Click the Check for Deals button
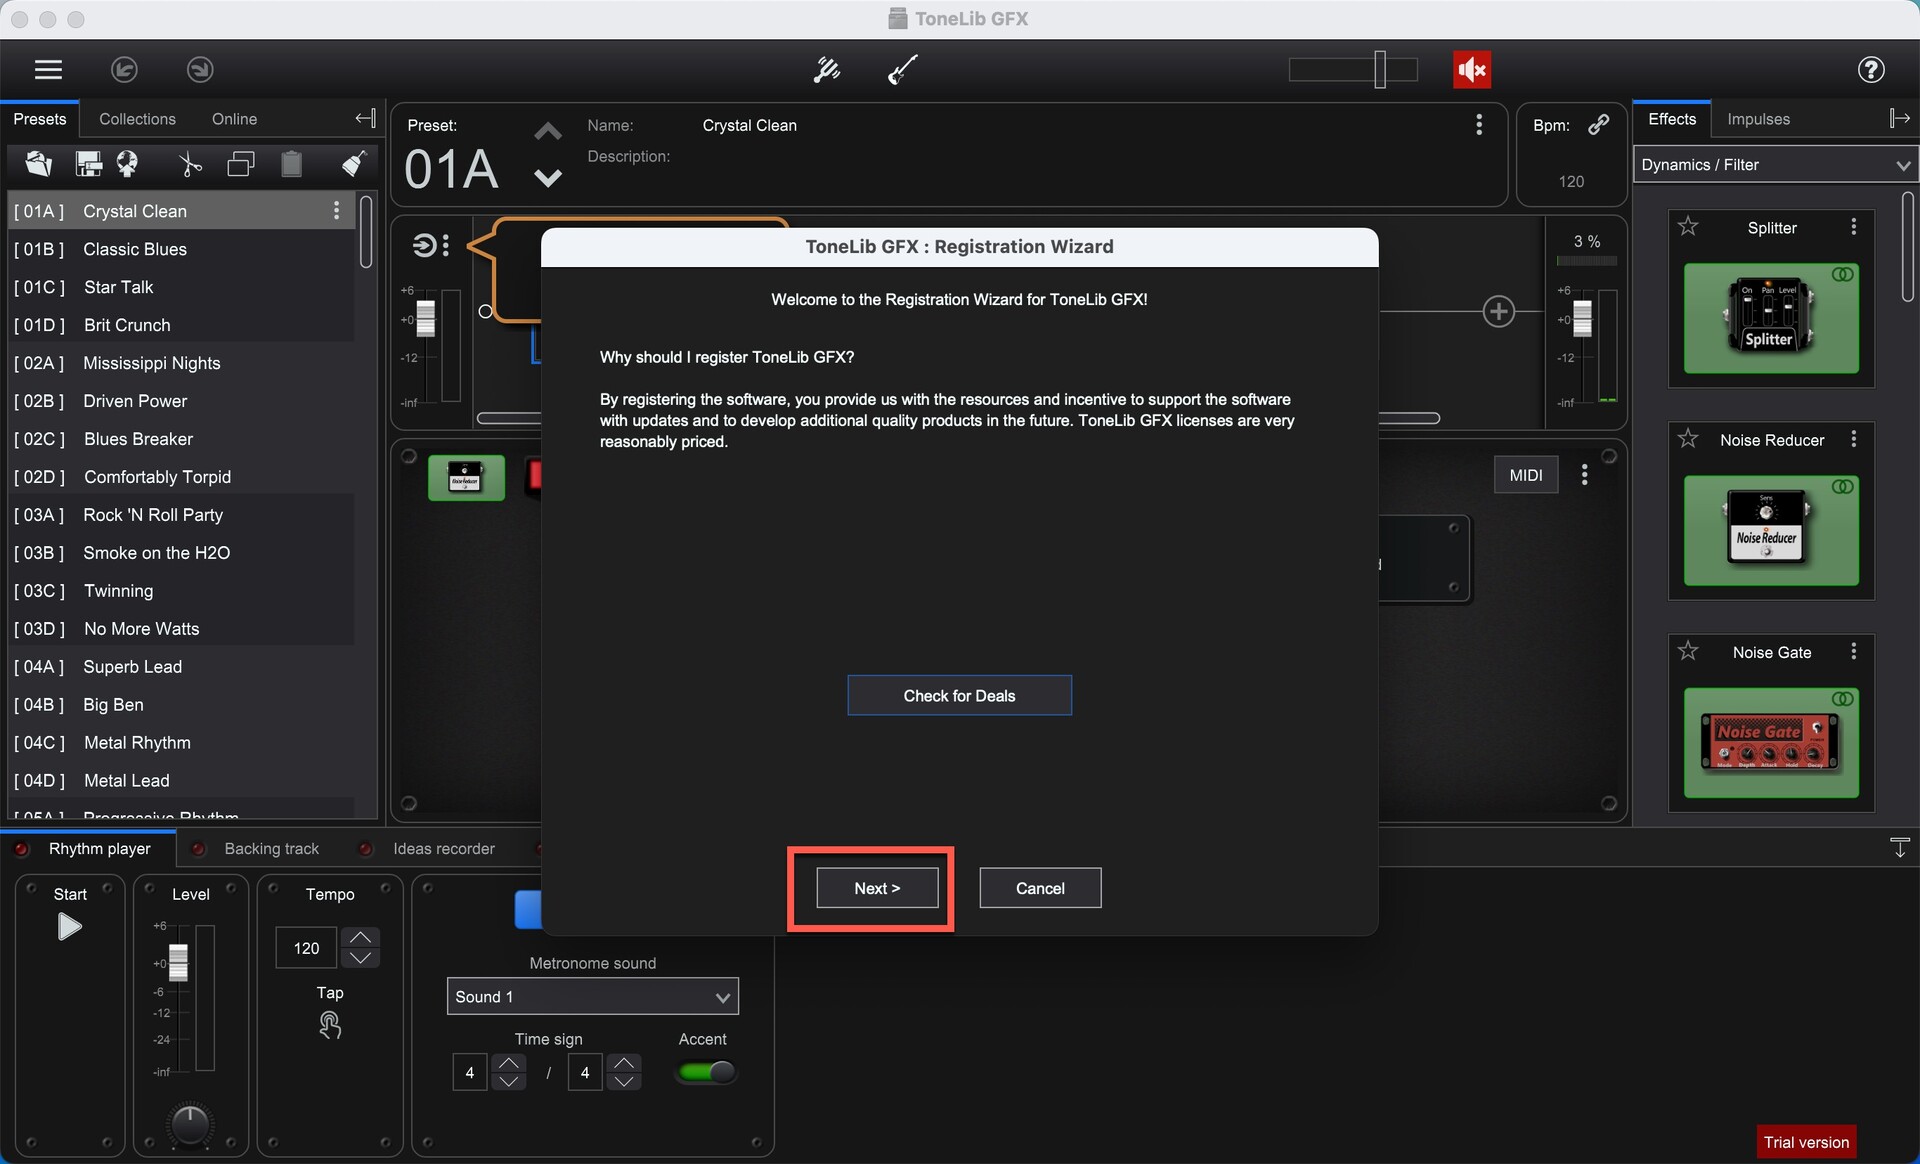This screenshot has width=1920, height=1164. tap(959, 695)
